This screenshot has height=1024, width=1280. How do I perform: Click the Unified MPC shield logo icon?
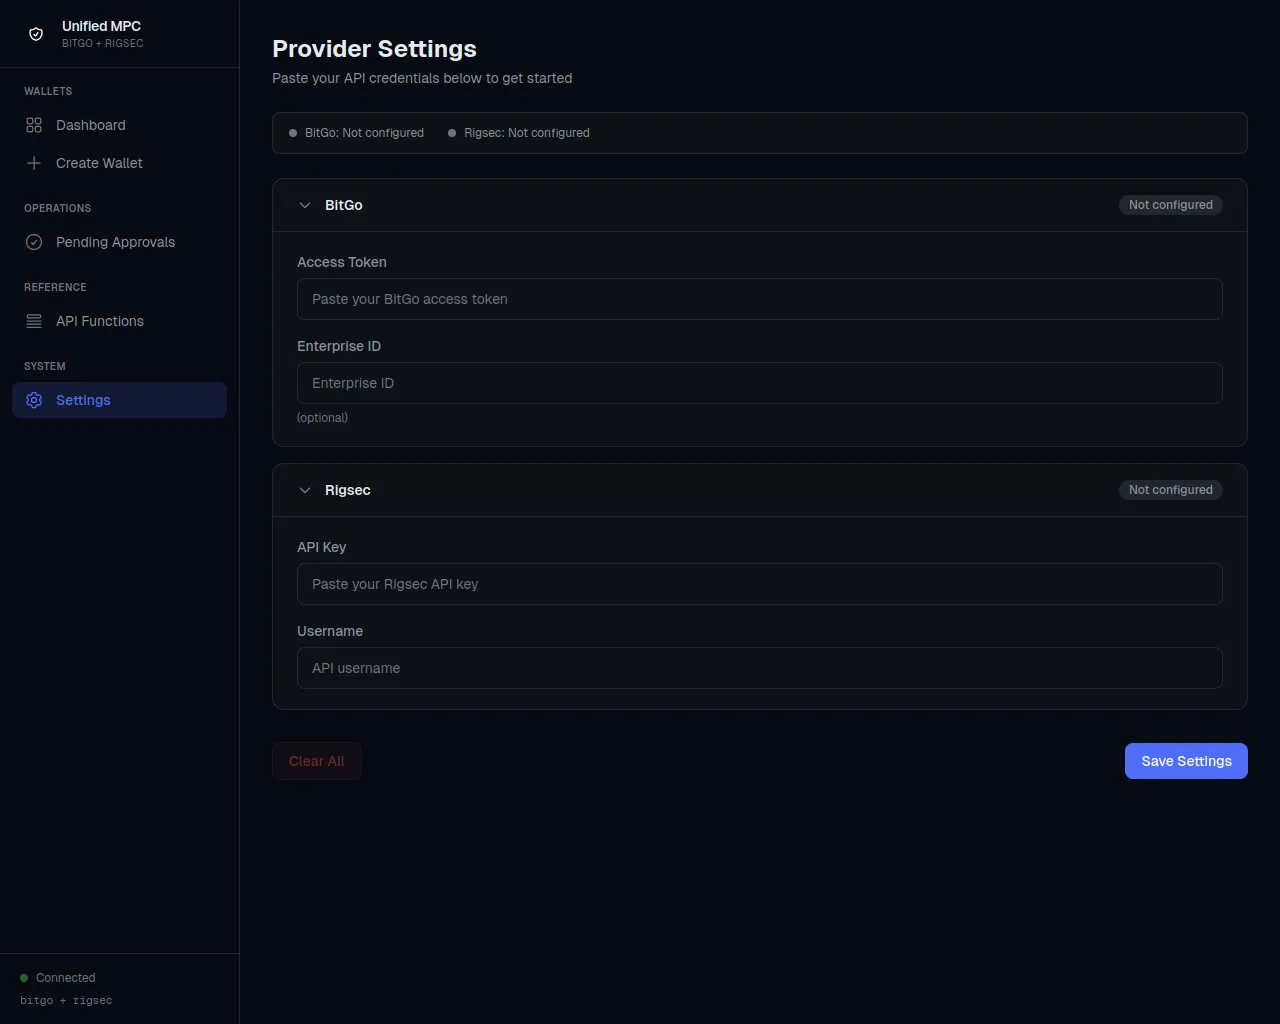coord(36,34)
